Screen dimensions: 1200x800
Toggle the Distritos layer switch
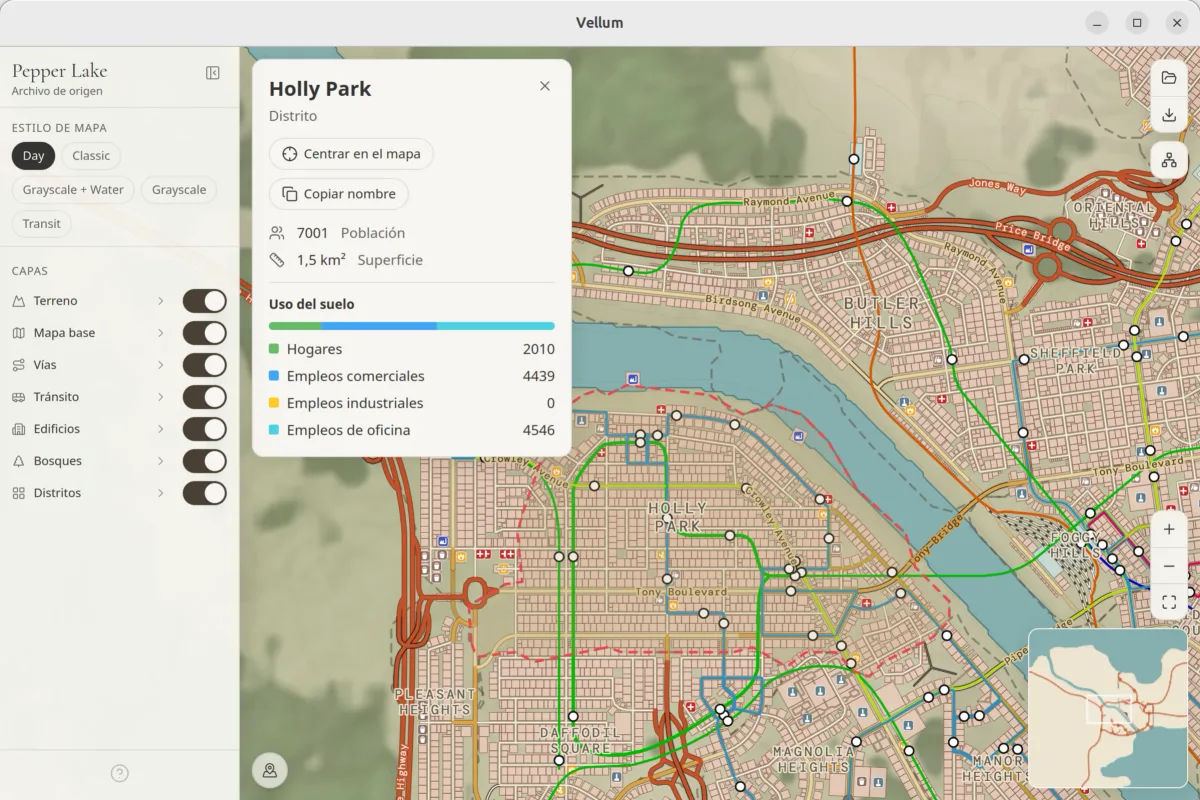(204, 493)
